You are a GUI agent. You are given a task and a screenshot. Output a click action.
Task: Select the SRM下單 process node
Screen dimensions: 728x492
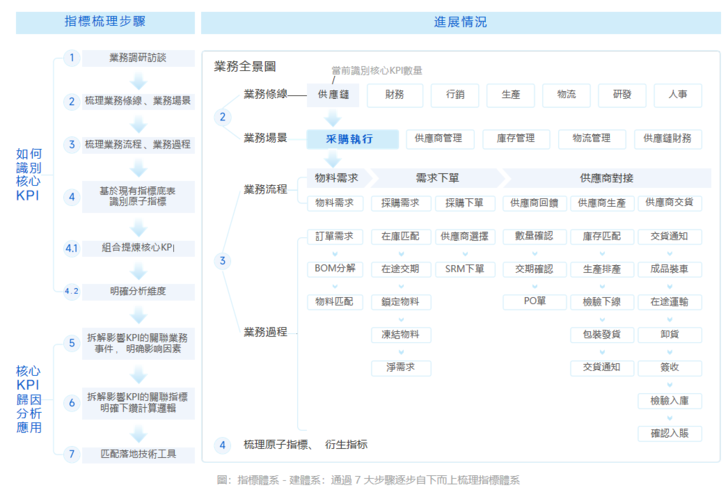coord(464,269)
